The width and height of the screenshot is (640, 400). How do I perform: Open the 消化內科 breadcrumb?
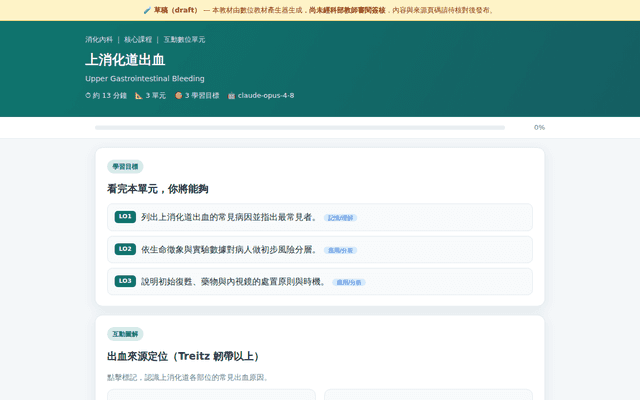99,40
